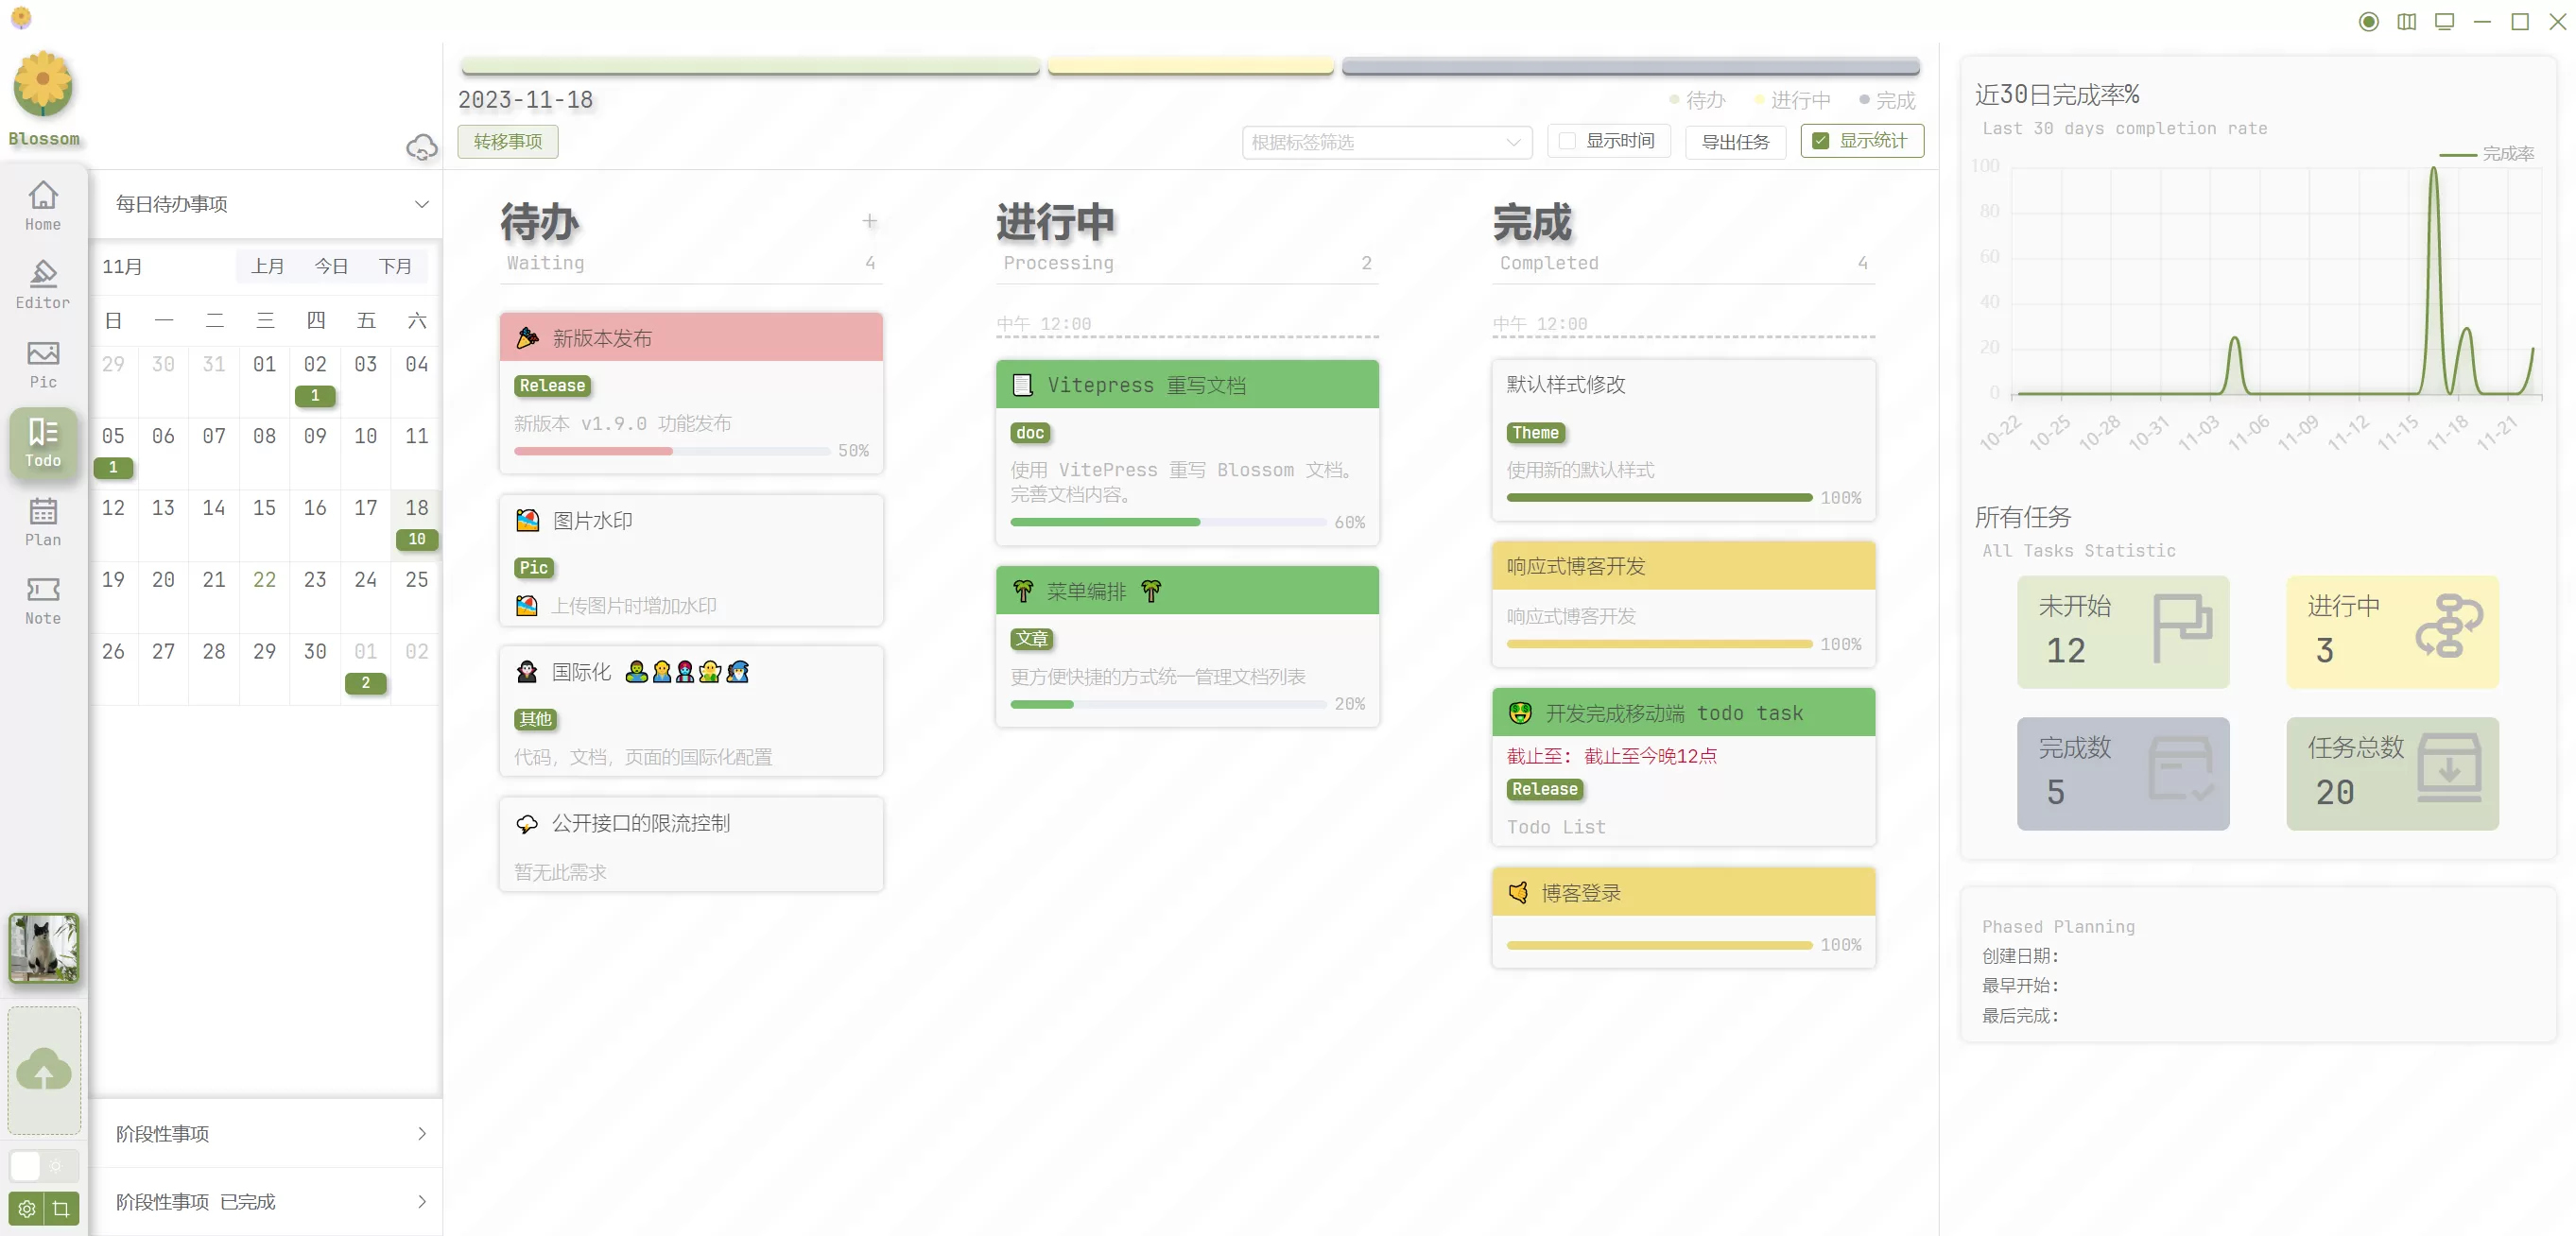The image size is (2576, 1236).
Task: Add a new task with the plus icon above 待办
Action: [x=869, y=221]
